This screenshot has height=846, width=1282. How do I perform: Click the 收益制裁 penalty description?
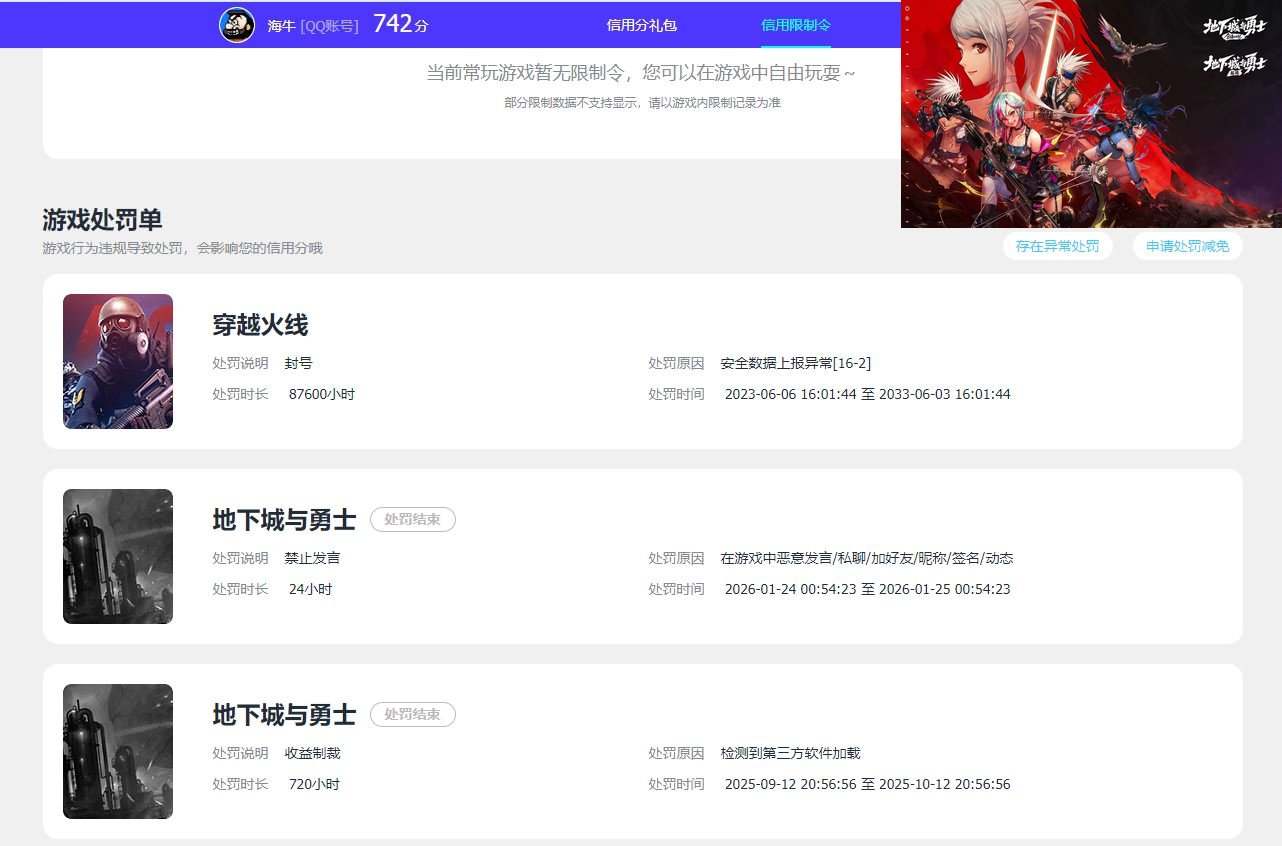[312, 753]
